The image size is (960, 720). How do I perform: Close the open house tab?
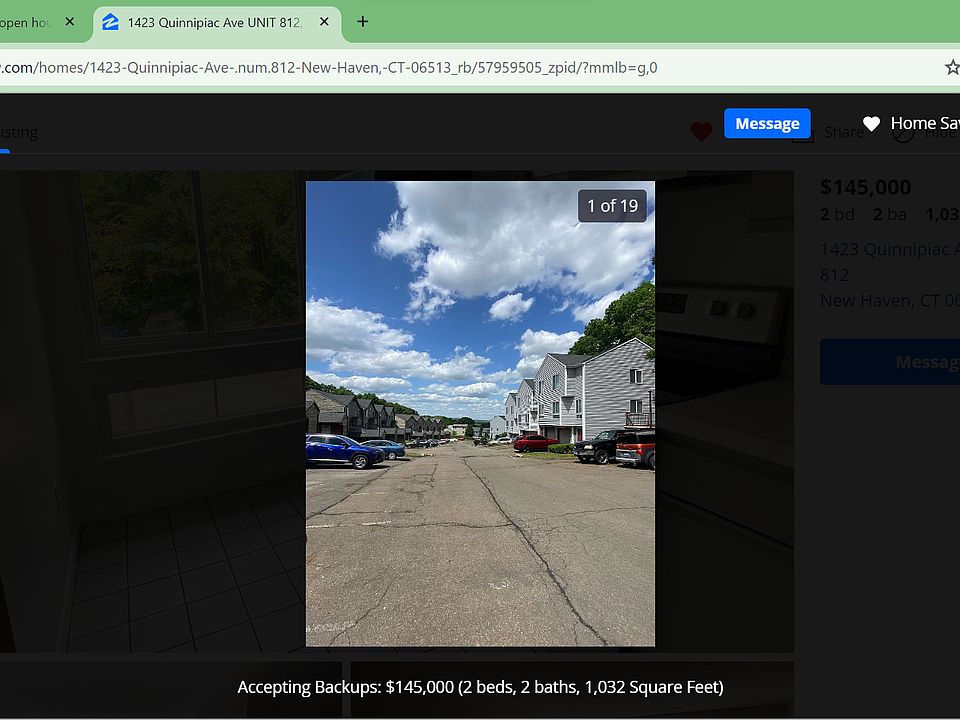[69, 22]
